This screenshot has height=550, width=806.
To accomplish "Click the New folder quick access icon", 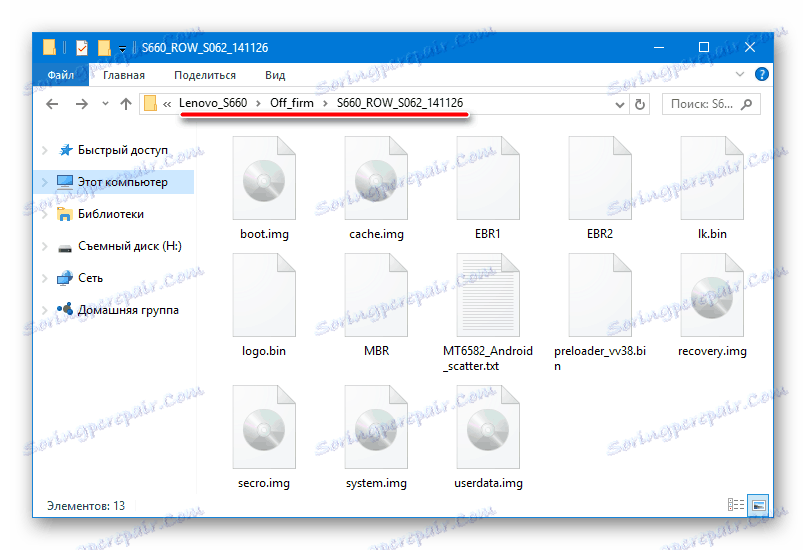I will click(x=104, y=48).
